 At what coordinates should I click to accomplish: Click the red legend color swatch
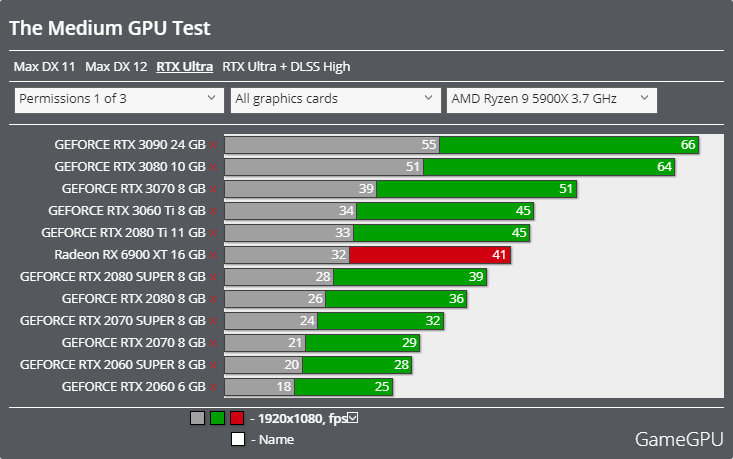coord(237,418)
